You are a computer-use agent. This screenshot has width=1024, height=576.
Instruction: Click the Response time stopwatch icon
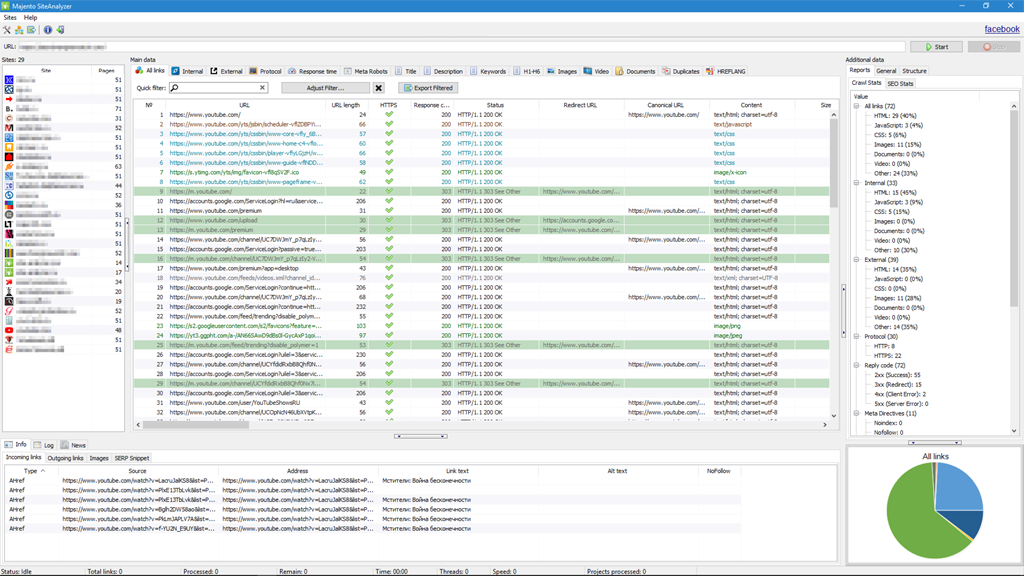(x=291, y=71)
